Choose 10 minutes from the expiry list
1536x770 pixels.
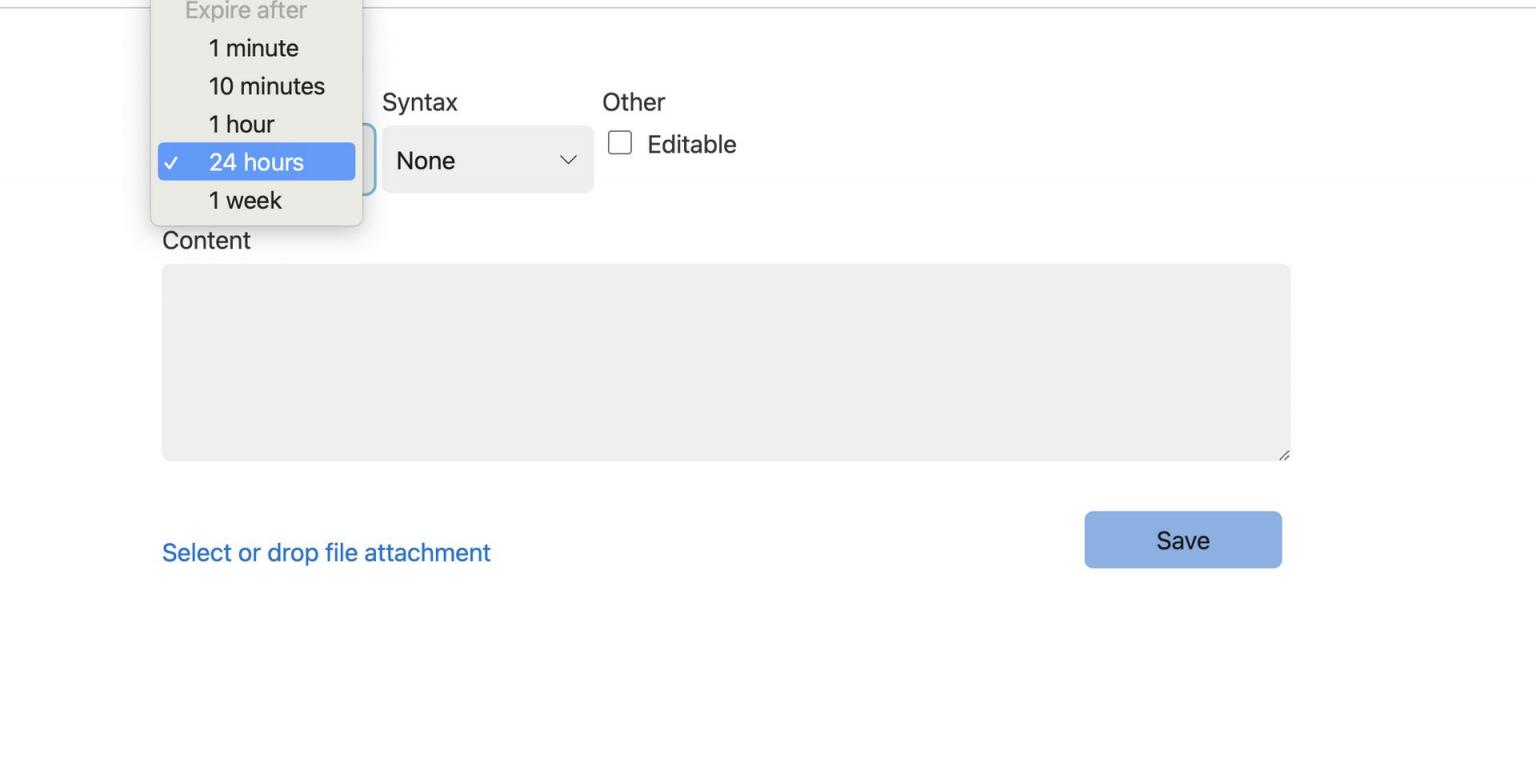[x=266, y=86]
